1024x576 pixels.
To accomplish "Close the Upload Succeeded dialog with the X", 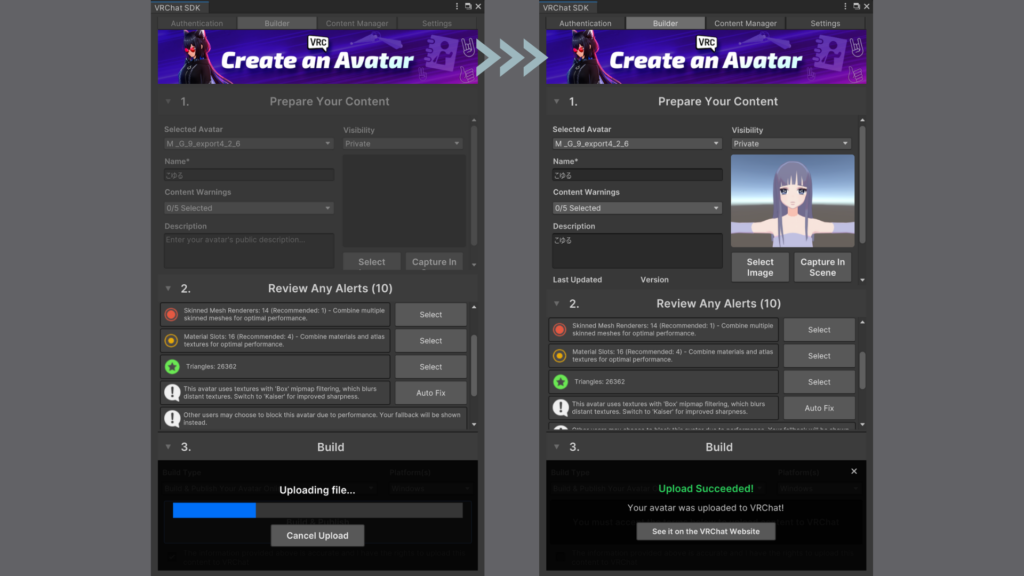I will click(853, 471).
